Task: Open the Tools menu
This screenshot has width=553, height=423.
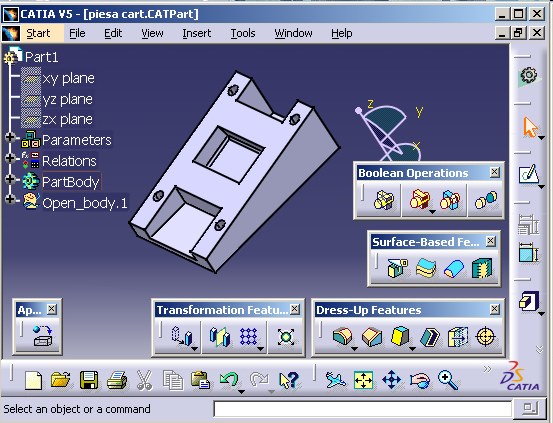Action: tap(243, 33)
